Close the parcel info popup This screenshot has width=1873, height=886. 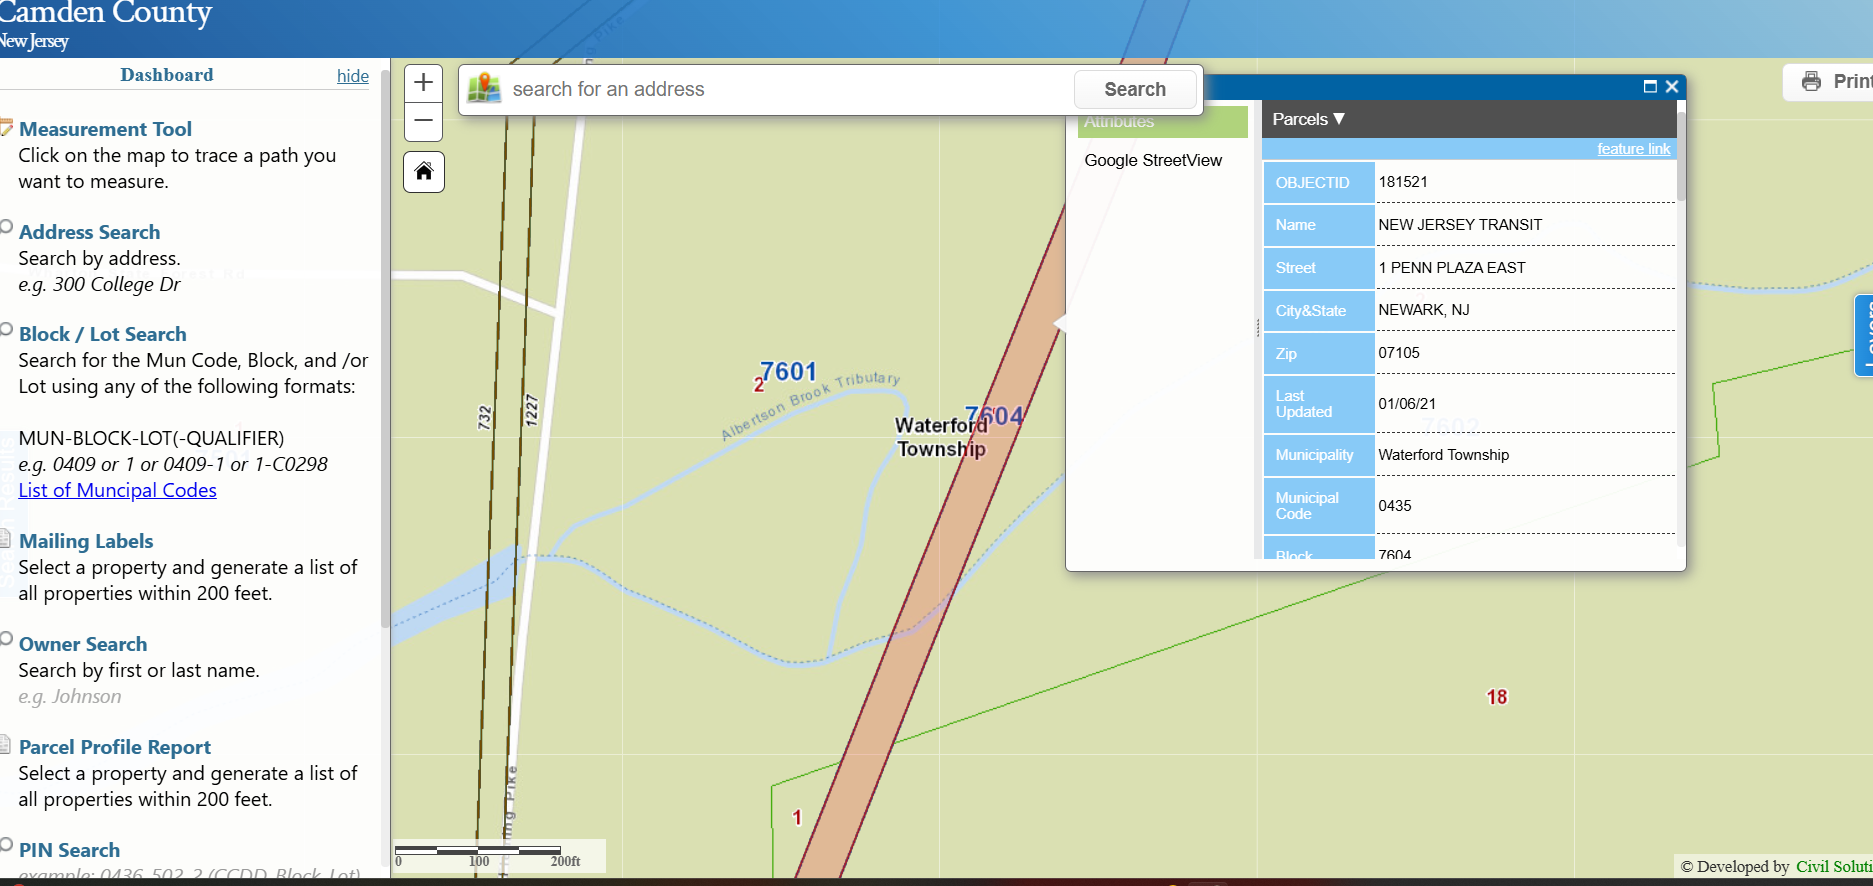pos(1672,87)
